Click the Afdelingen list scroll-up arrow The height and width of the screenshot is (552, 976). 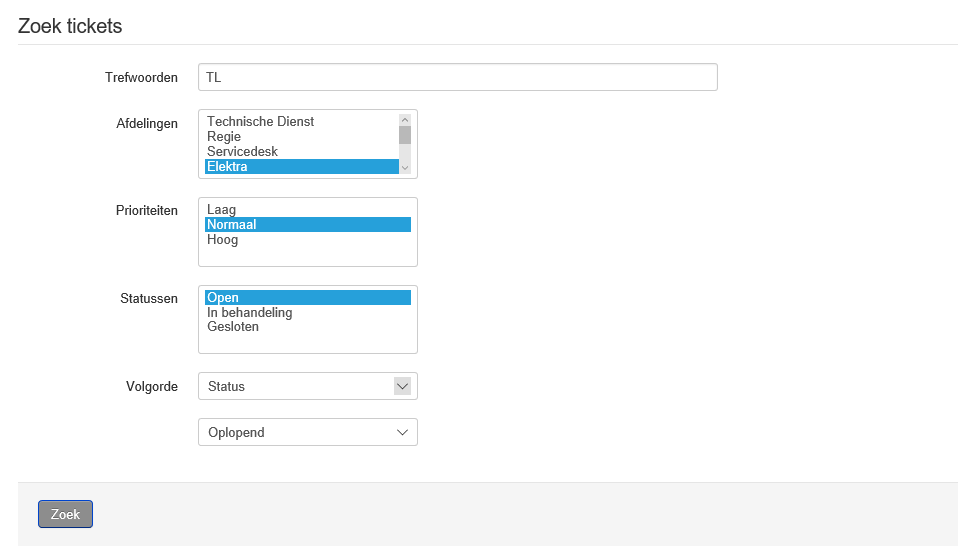[x=405, y=119]
